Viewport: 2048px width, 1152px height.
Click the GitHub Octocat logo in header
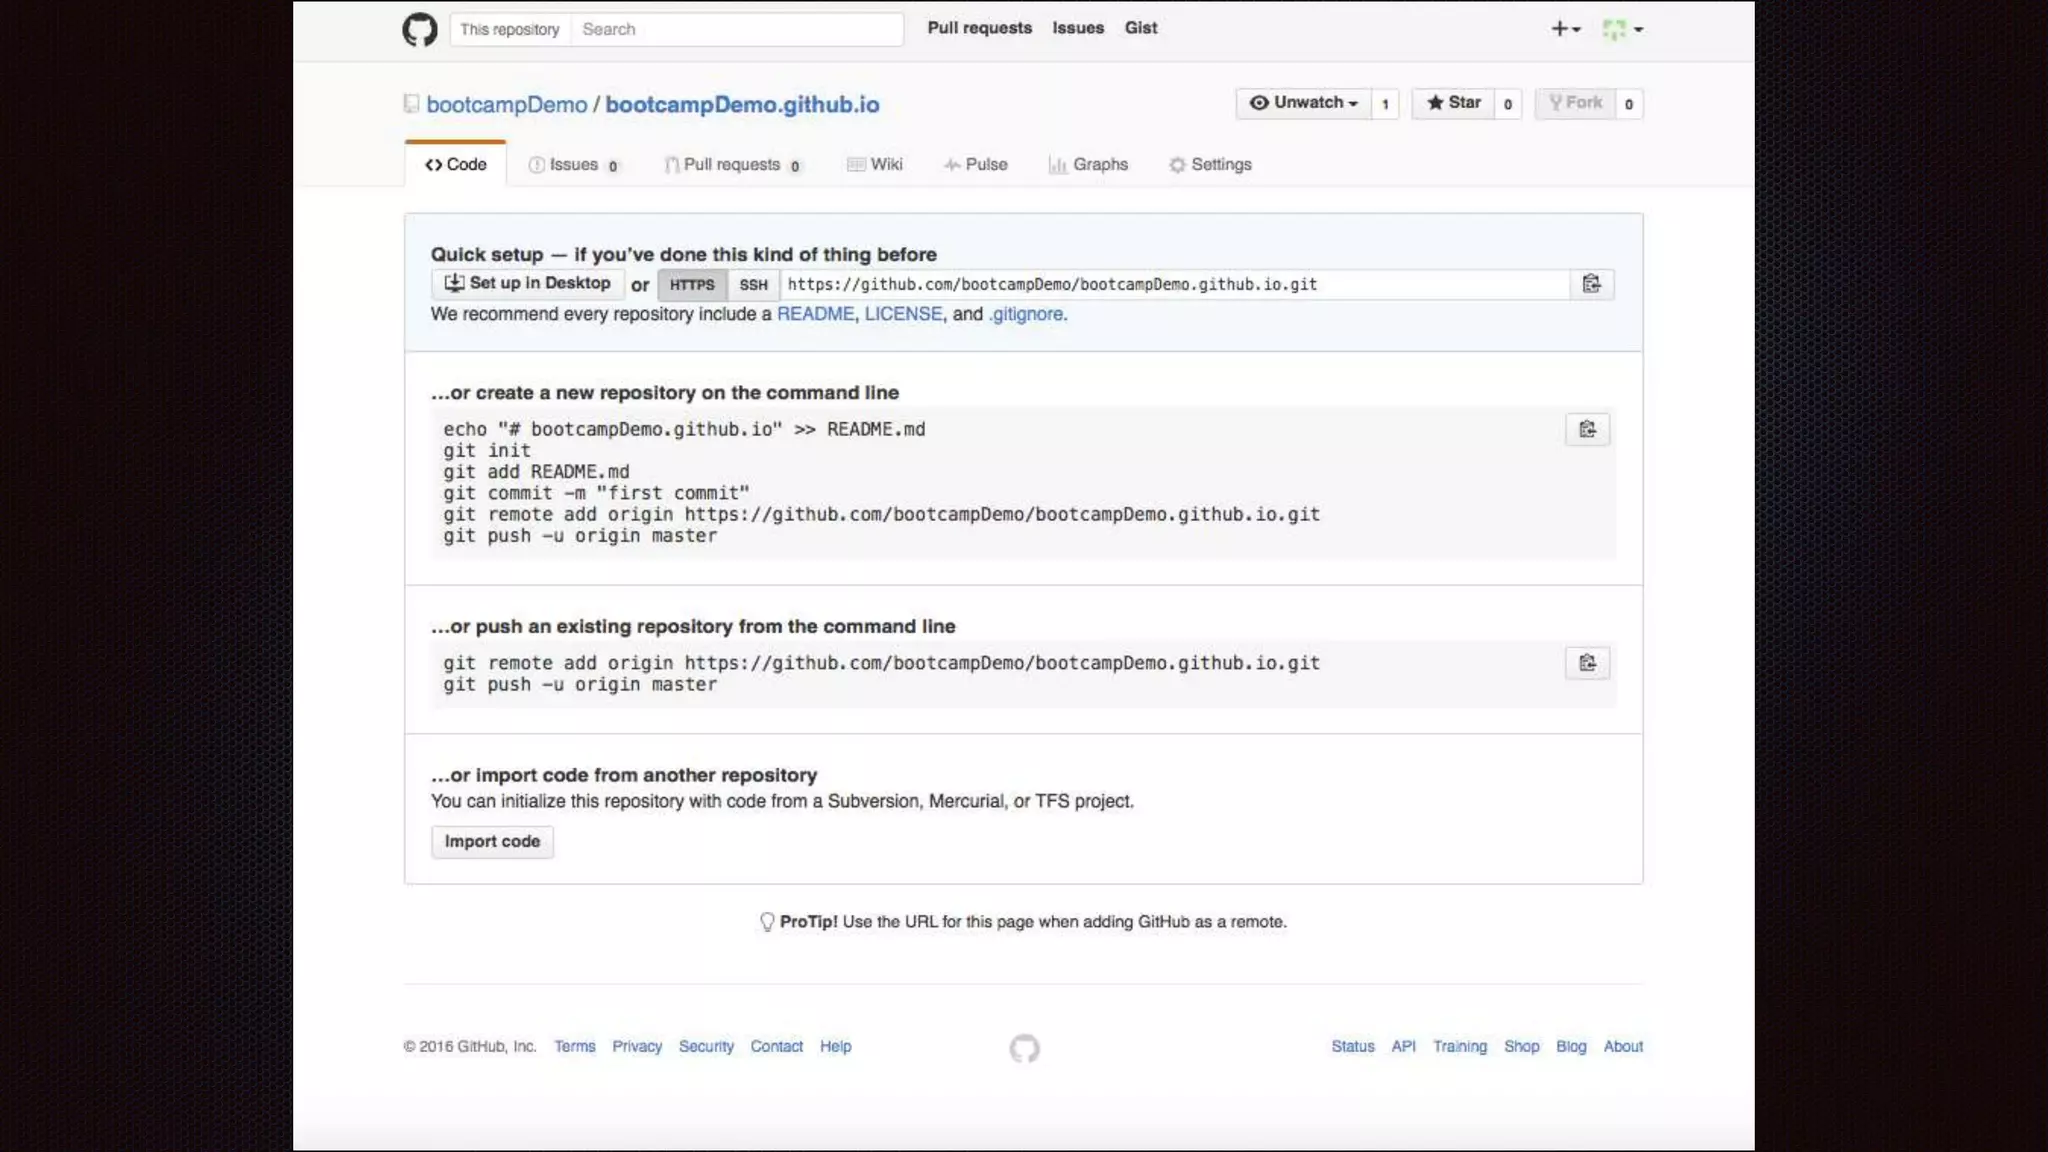click(x=419, y=29)
